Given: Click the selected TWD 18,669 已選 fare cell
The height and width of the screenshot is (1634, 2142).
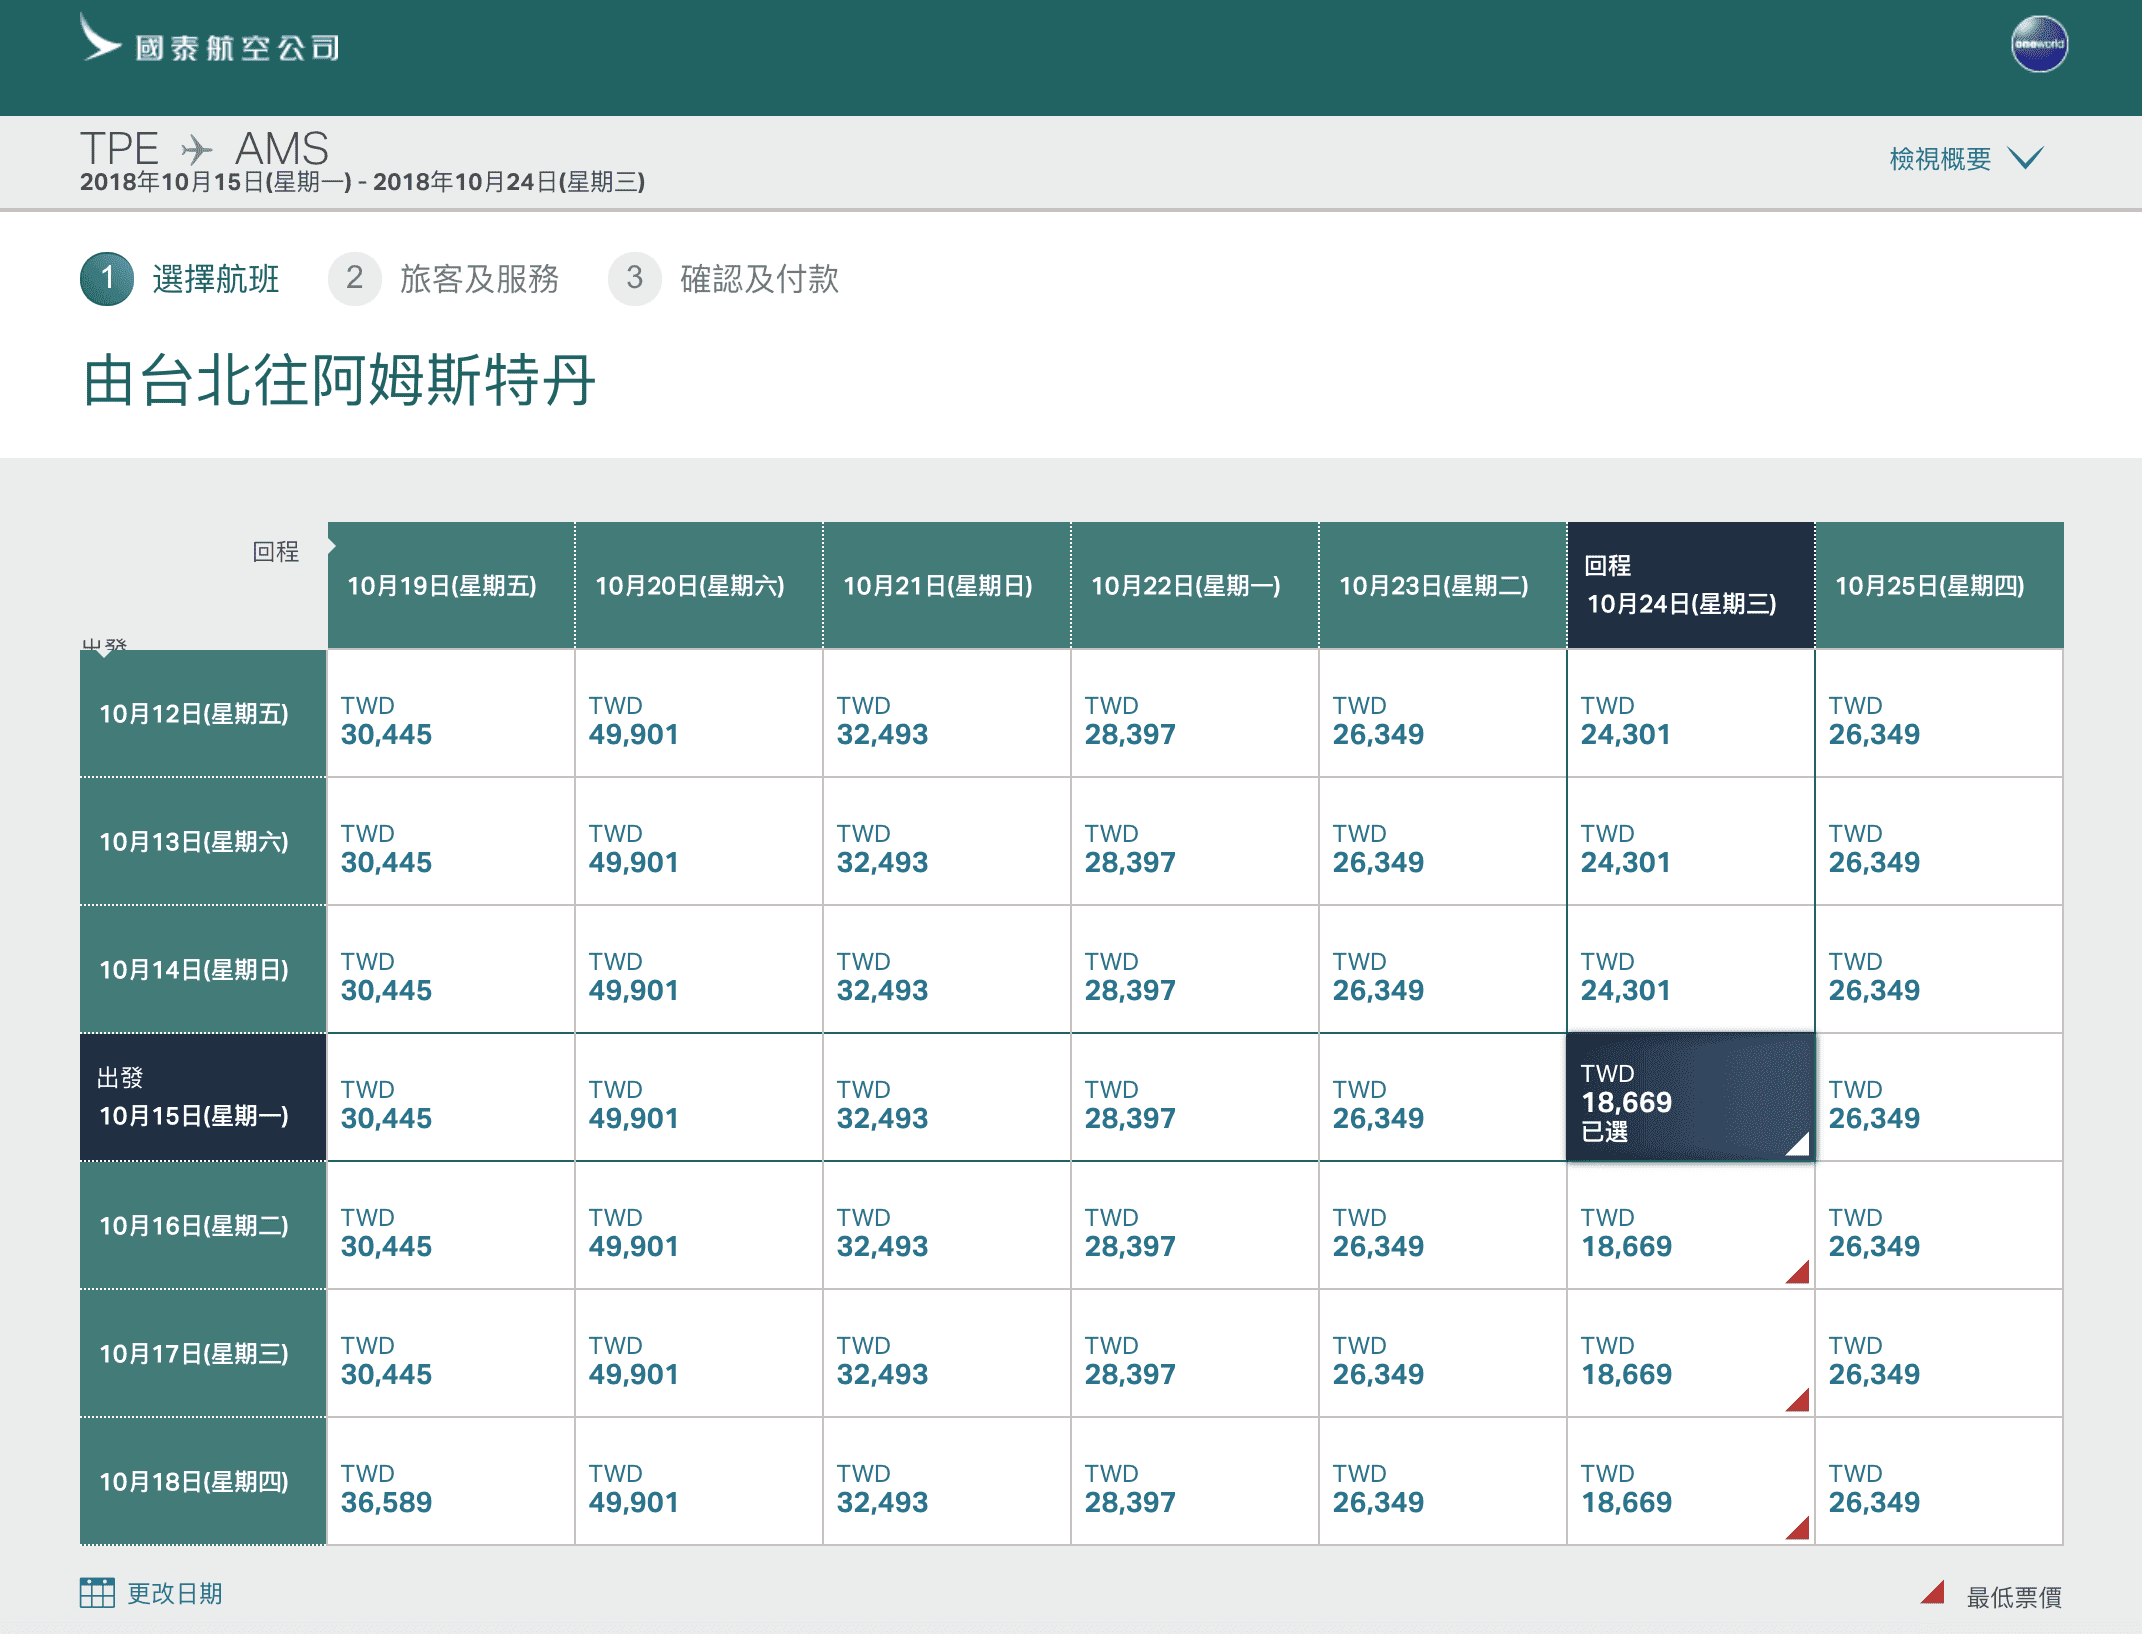Looking at the screenshot, I should click(1691, 1097).
